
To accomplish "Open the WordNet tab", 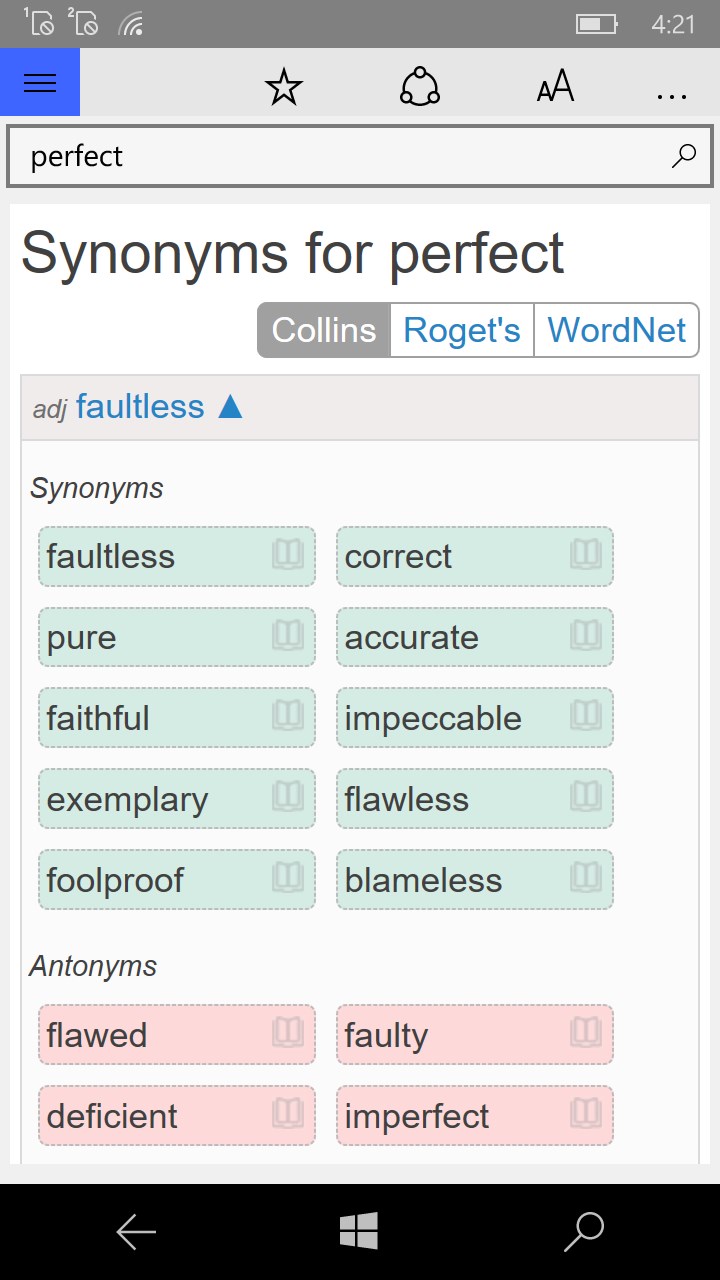I will click(x=617, y=330).
